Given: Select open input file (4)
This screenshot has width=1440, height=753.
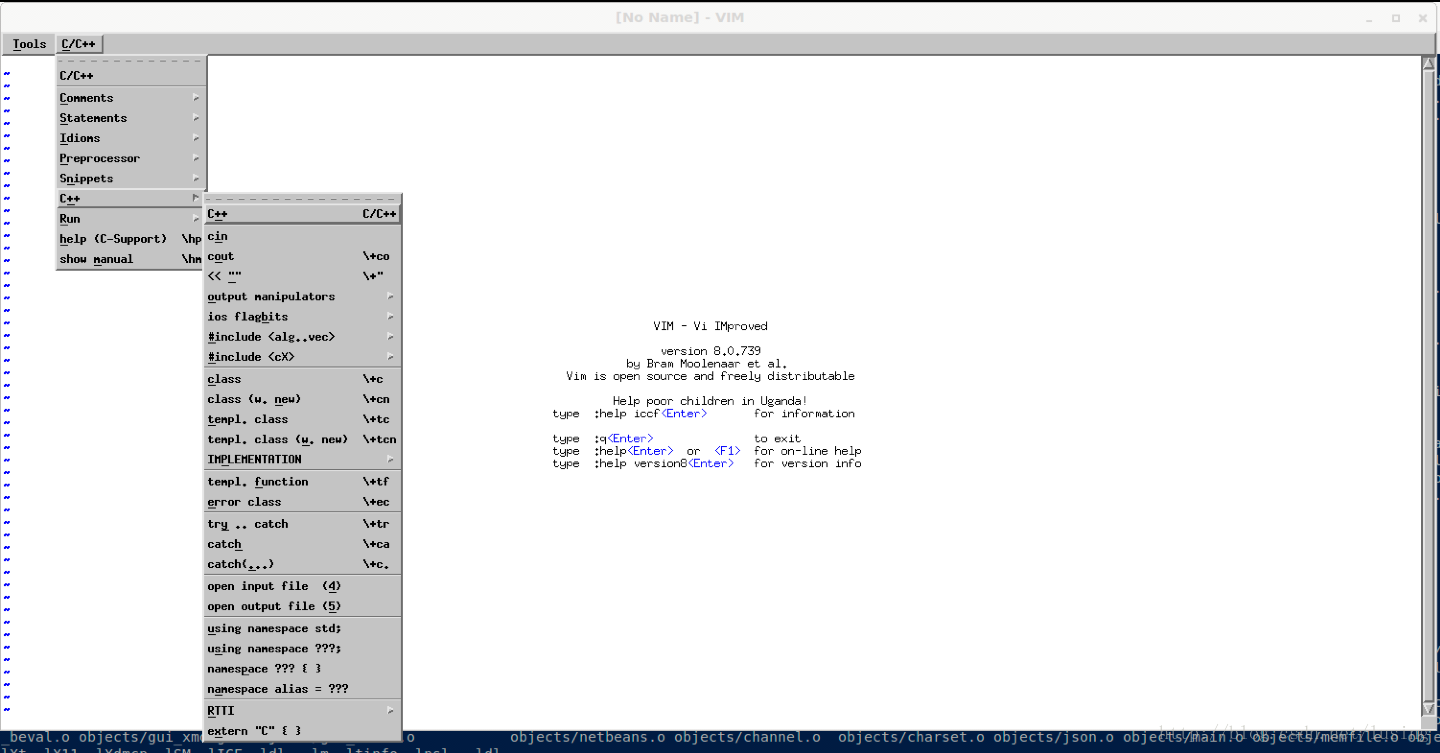Looking at the screenshot, I should (x=302, y=586).
